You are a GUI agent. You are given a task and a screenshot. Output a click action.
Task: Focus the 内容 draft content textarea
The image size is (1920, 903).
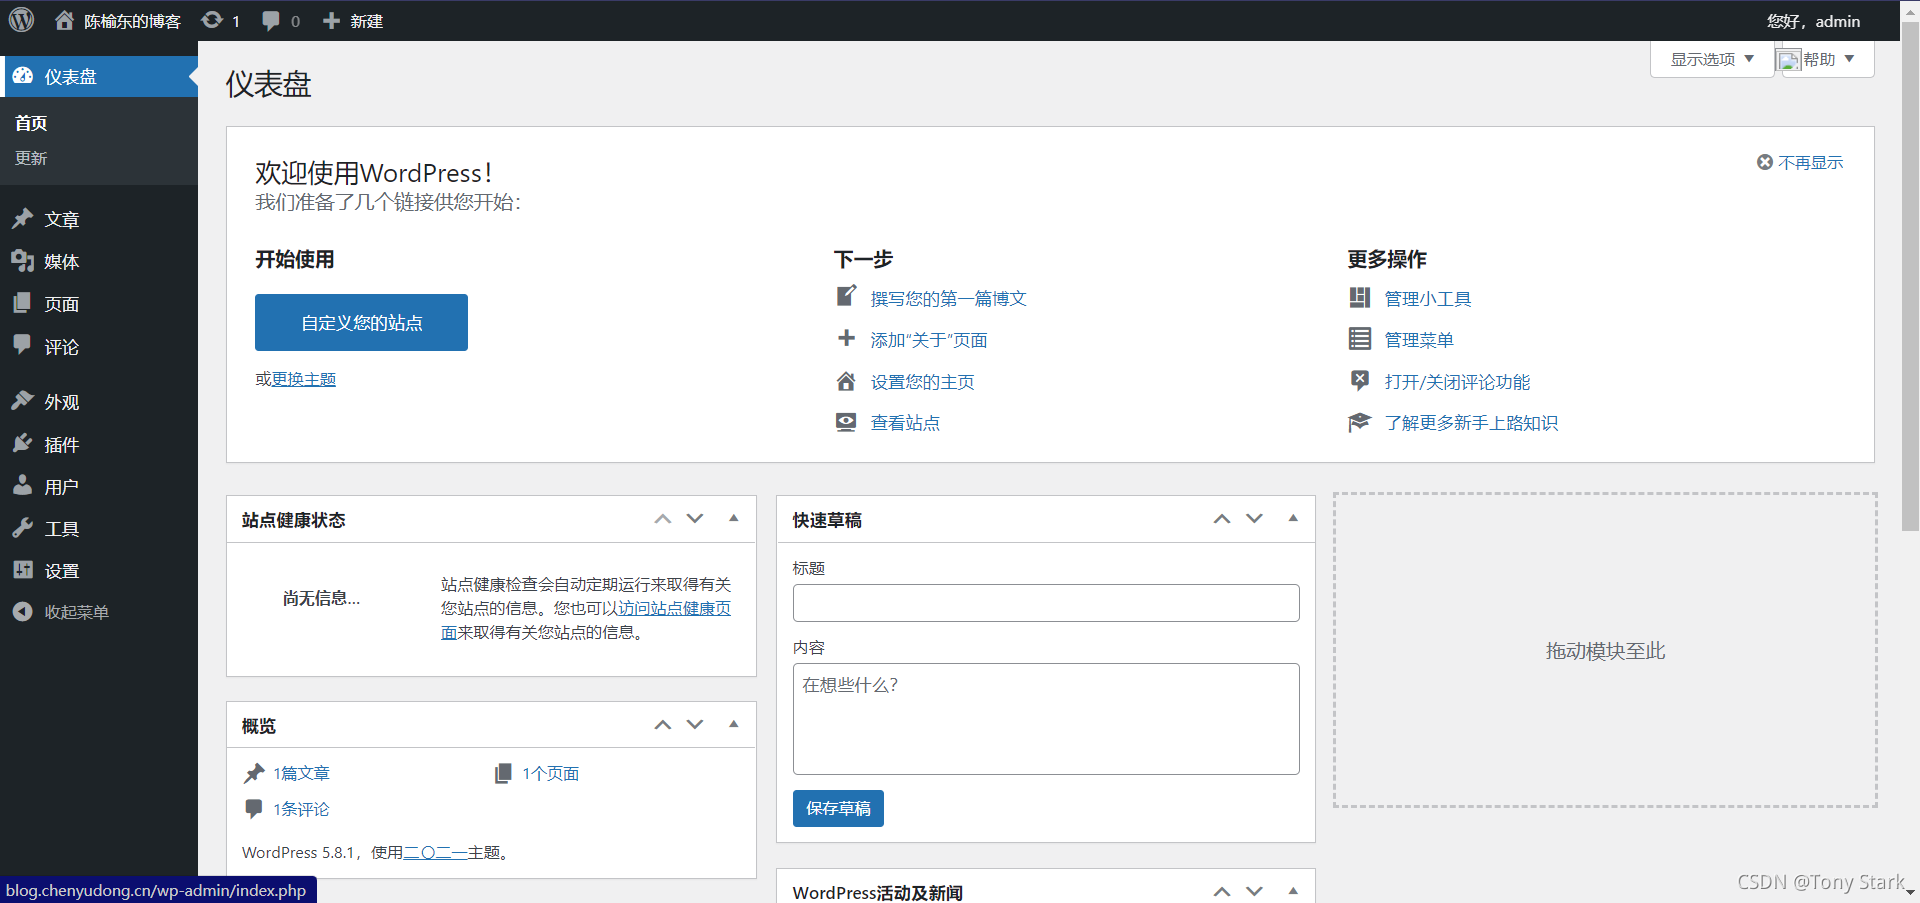pyautogui.click(x=1046, y=719)
